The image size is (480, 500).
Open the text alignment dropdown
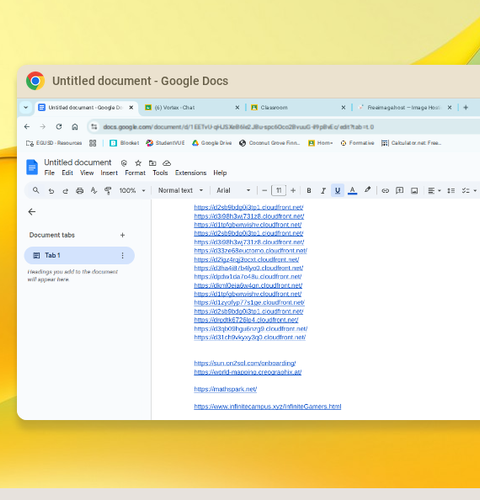[434, 191]
